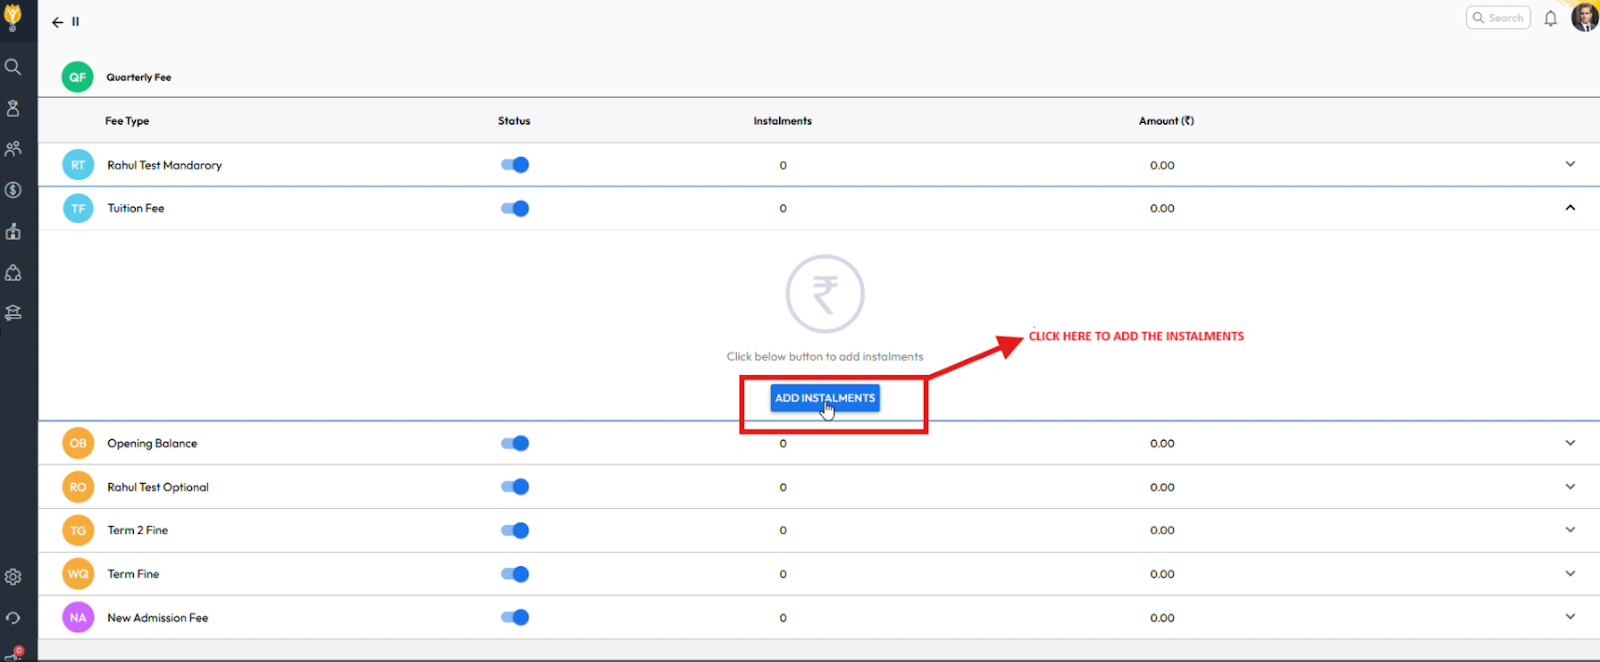
Task: Click the refresh icon in left sidebar
Action: point(13,618)
